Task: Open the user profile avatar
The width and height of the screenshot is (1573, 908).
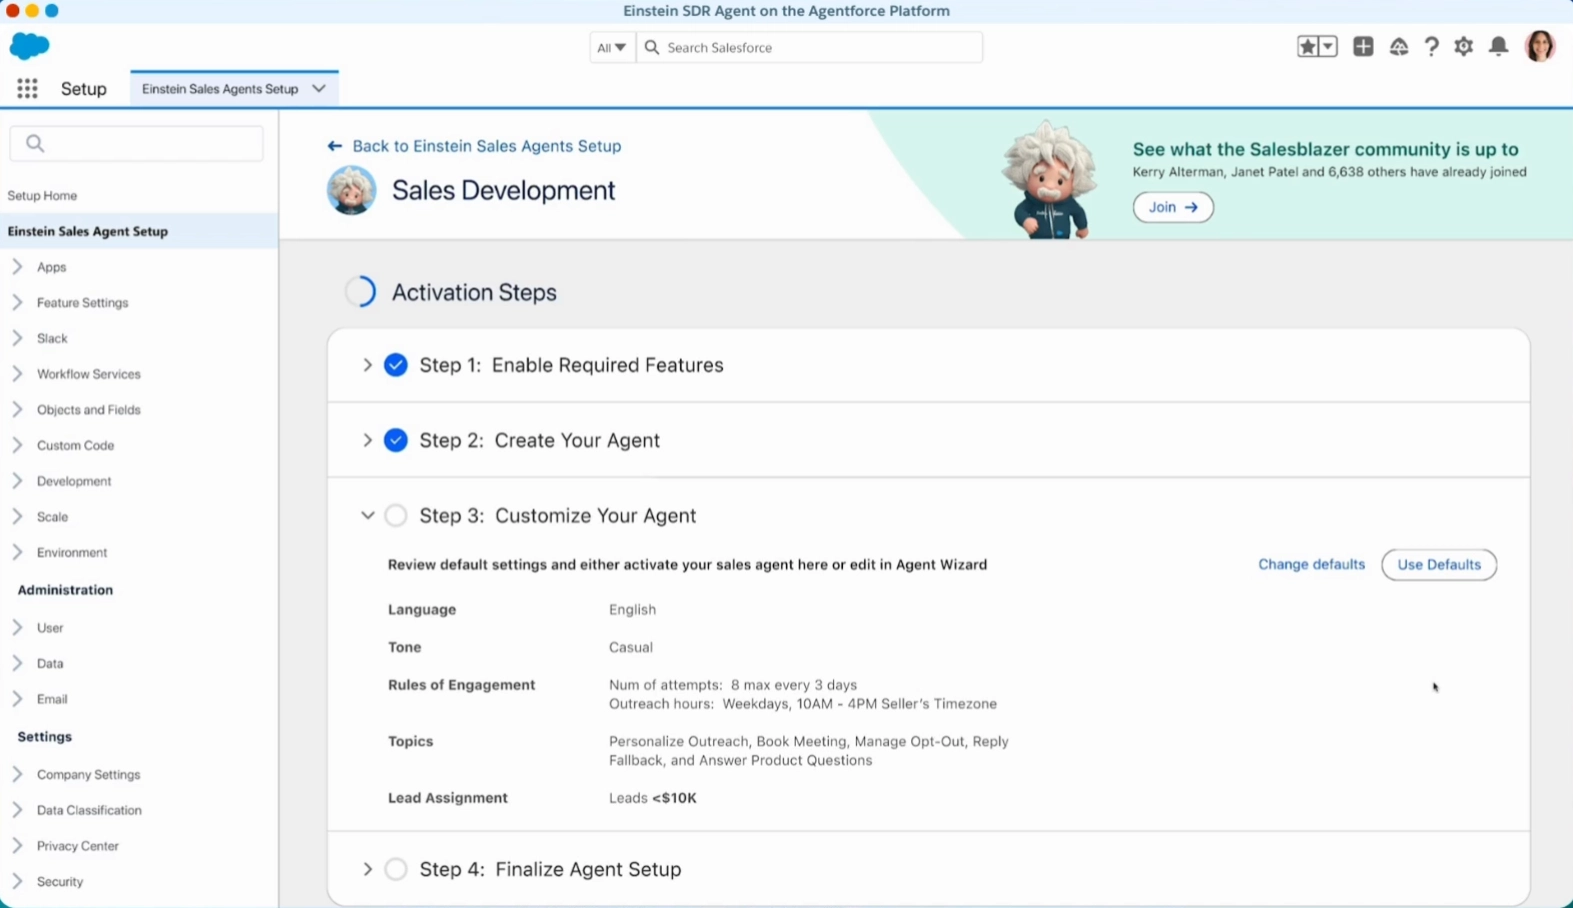Action: (x=1540, y=46)
